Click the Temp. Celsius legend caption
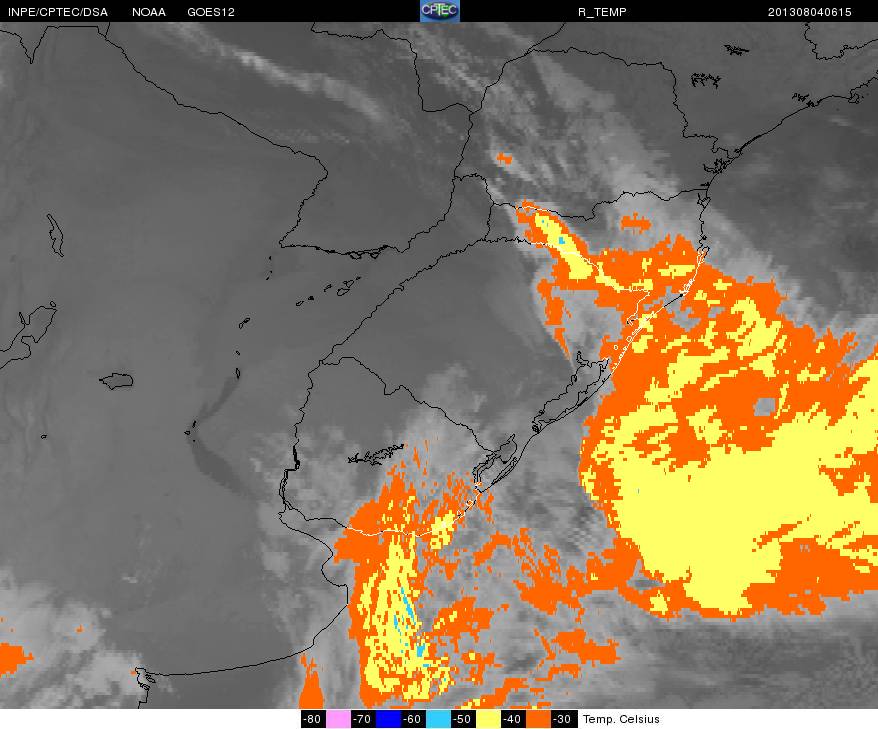The image size is (878, 729). pos(621,719)
